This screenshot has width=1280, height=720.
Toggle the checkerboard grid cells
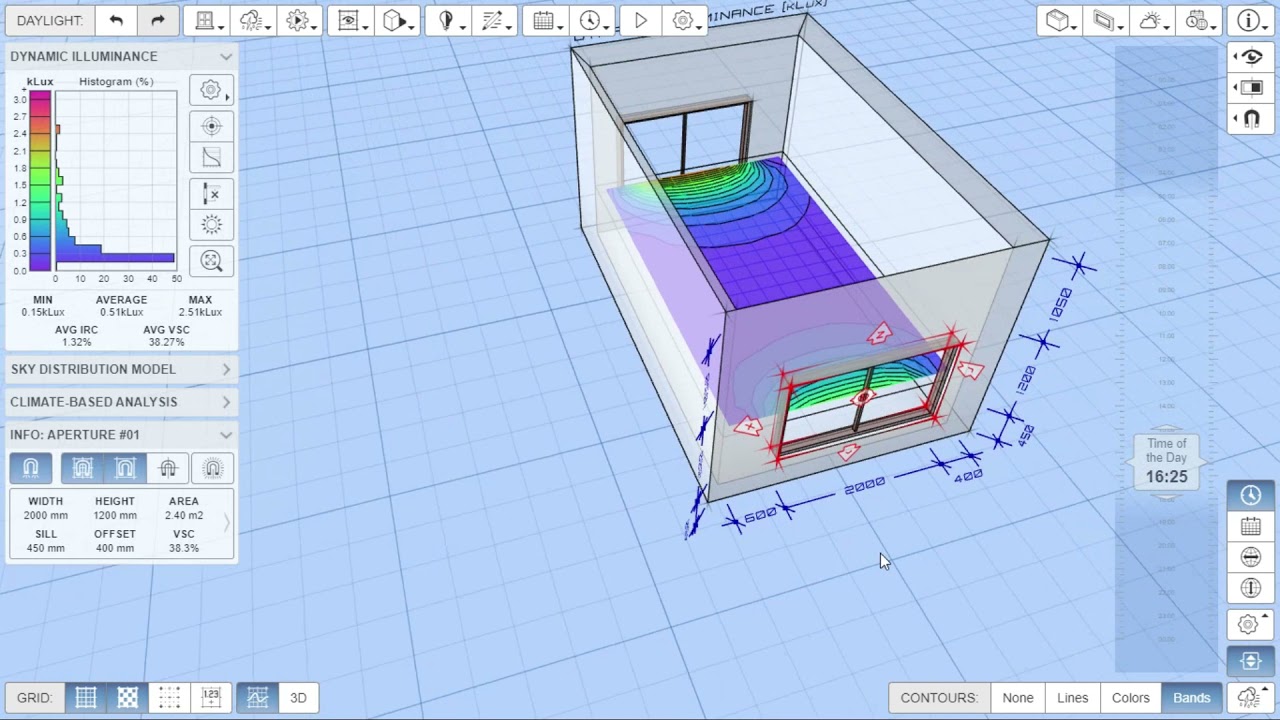[128, 698]
